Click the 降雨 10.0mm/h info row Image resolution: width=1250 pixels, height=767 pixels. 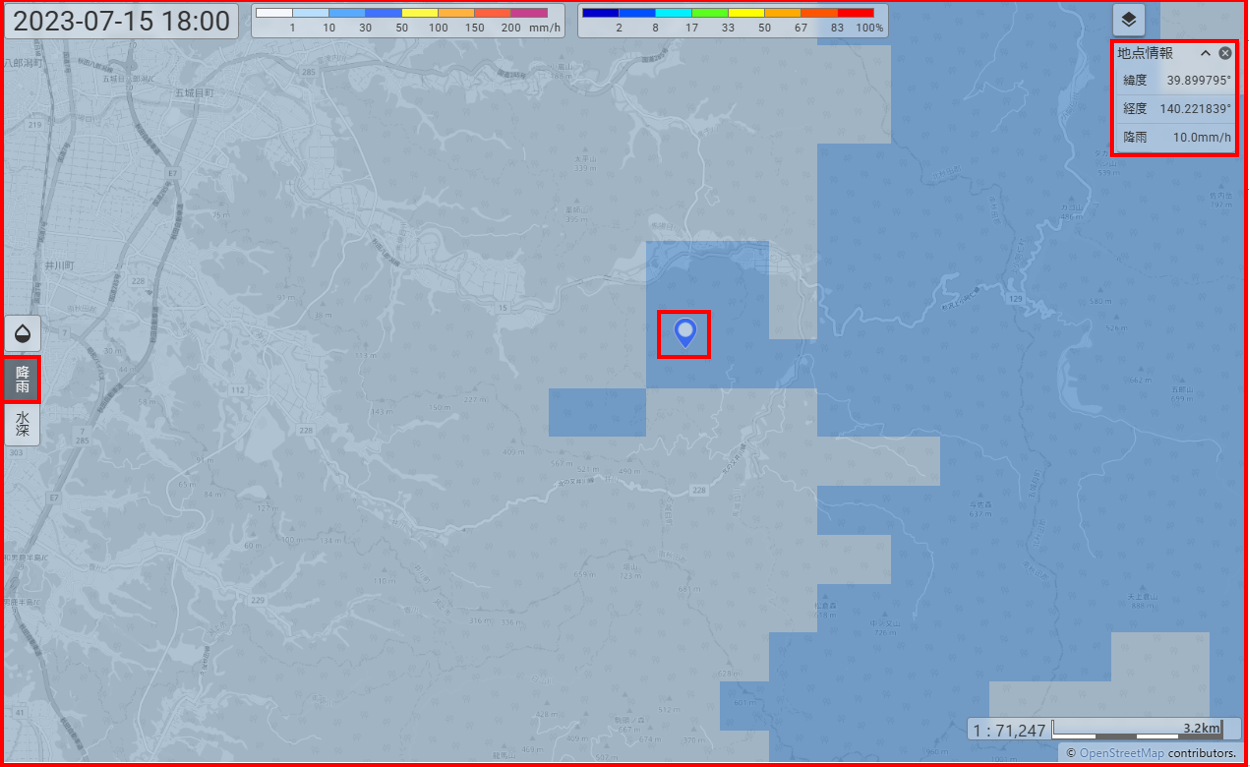(x=1175, y=137)
